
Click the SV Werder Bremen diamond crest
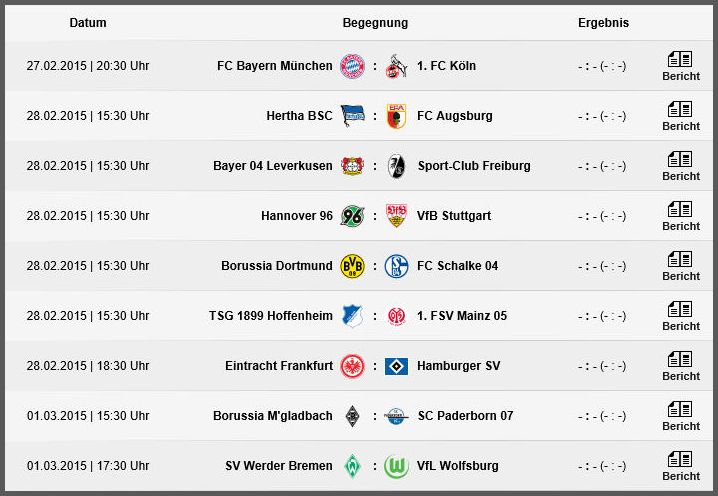[x=352, y=466]
